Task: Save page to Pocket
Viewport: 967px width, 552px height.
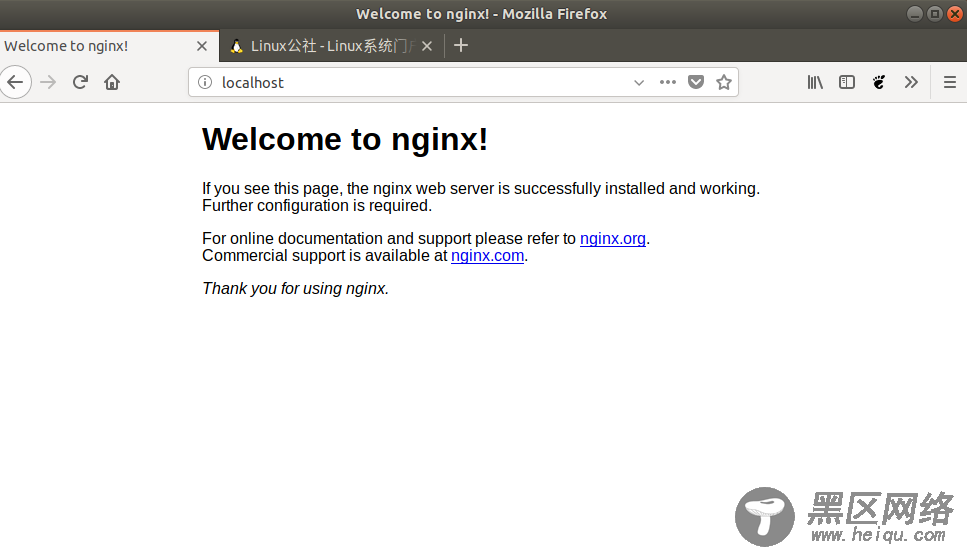Action: coord(696,82)
